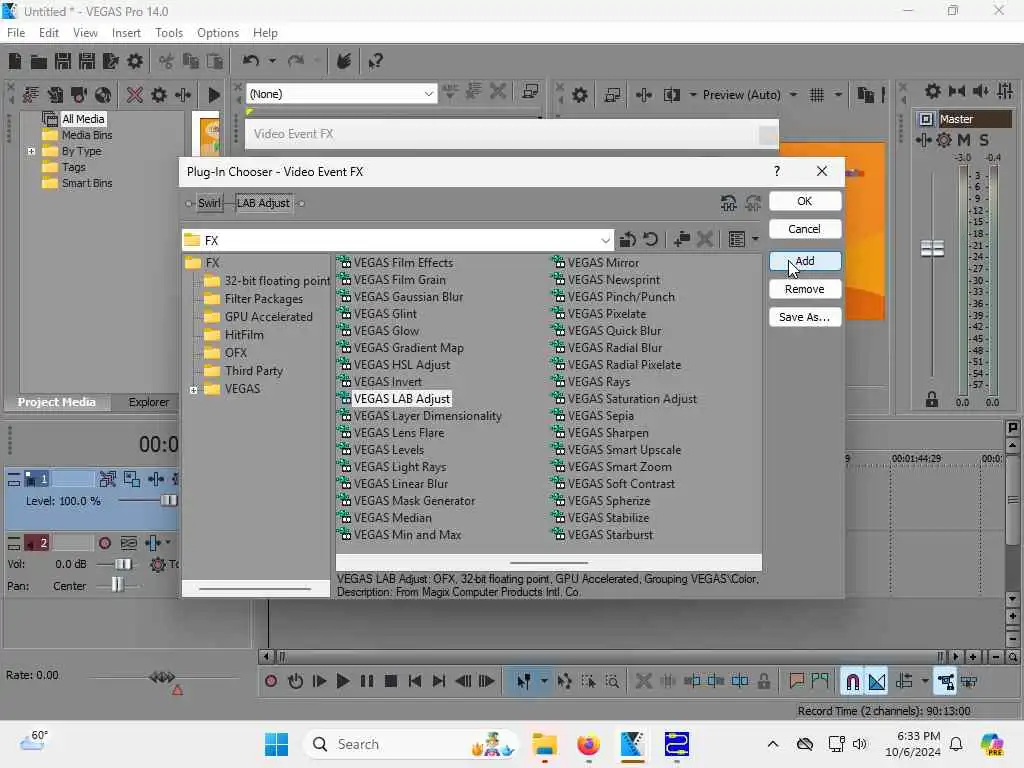Select LAB Adjust plug-in in chain
This screenshot has height=768, width=1024.
pos(263,203)
